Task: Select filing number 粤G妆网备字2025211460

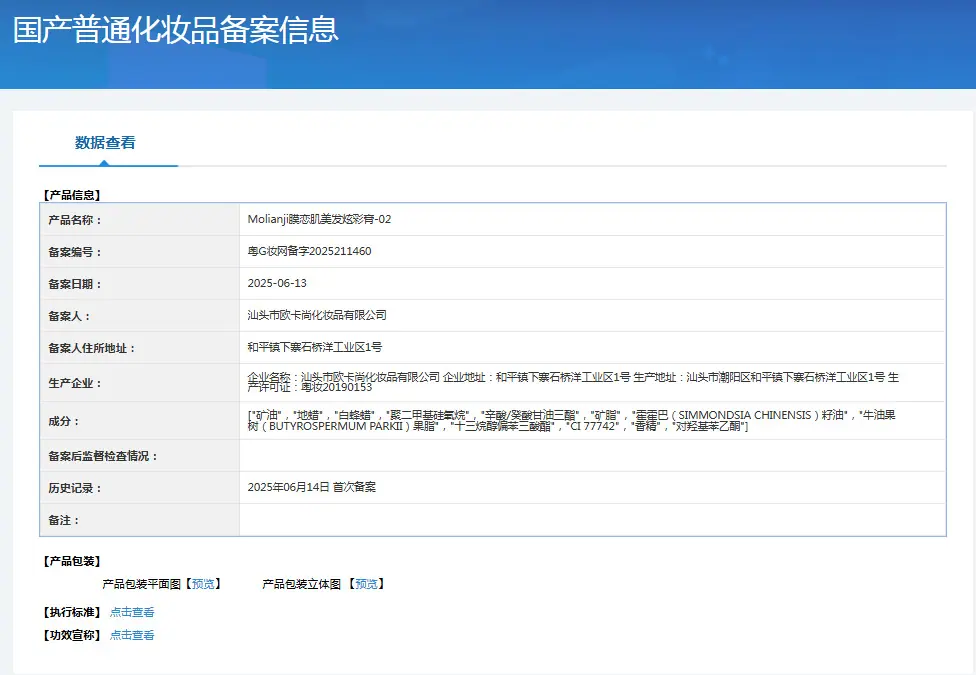Action: 309,251
